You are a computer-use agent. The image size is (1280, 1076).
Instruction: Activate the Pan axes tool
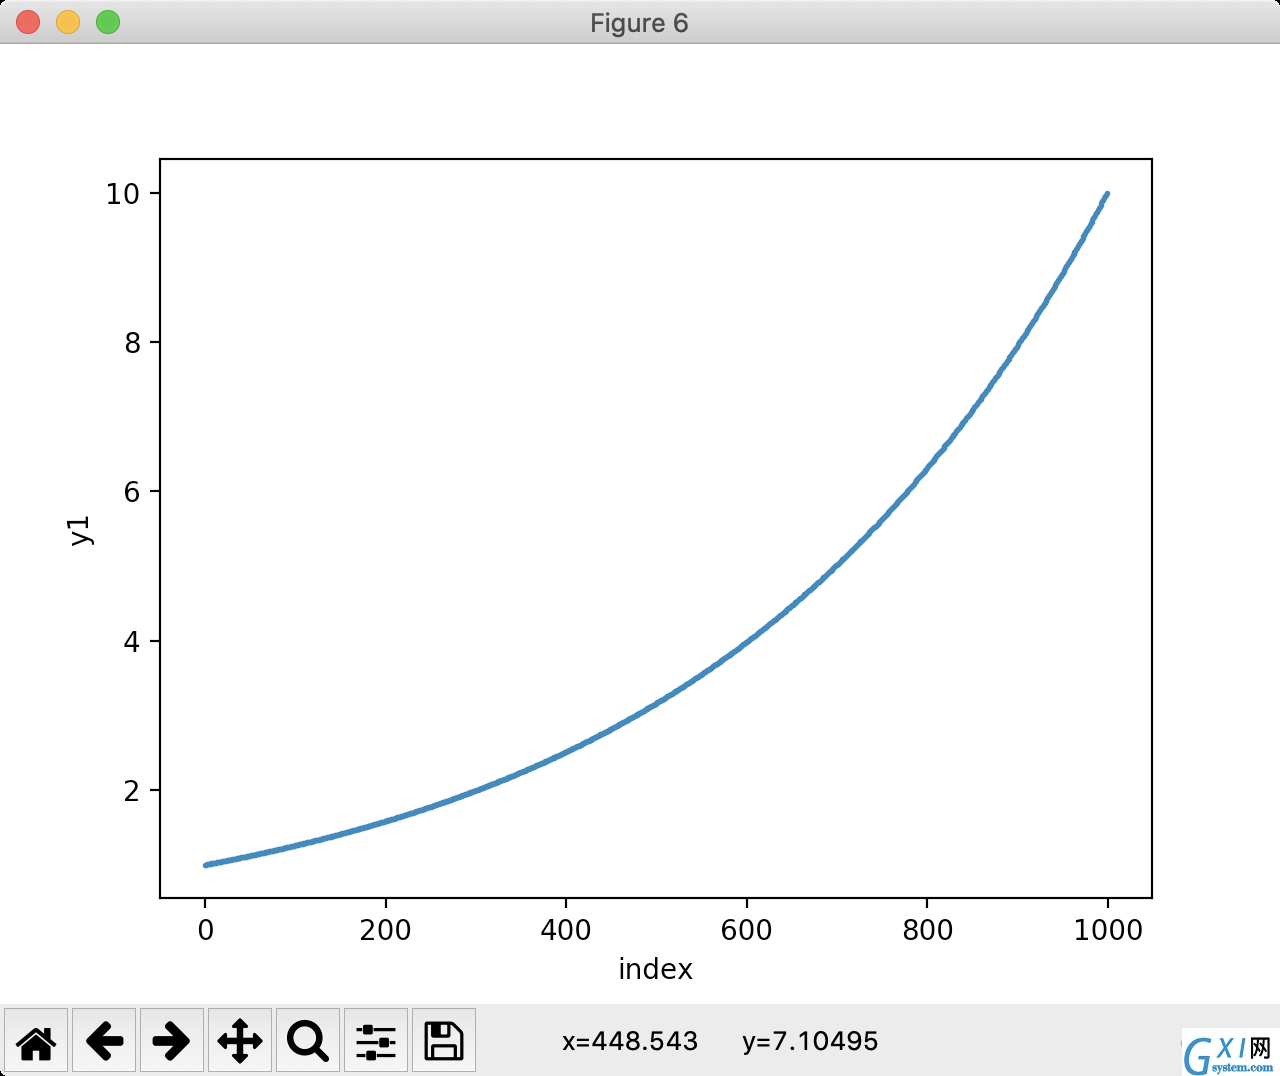tap(240, 1041)
